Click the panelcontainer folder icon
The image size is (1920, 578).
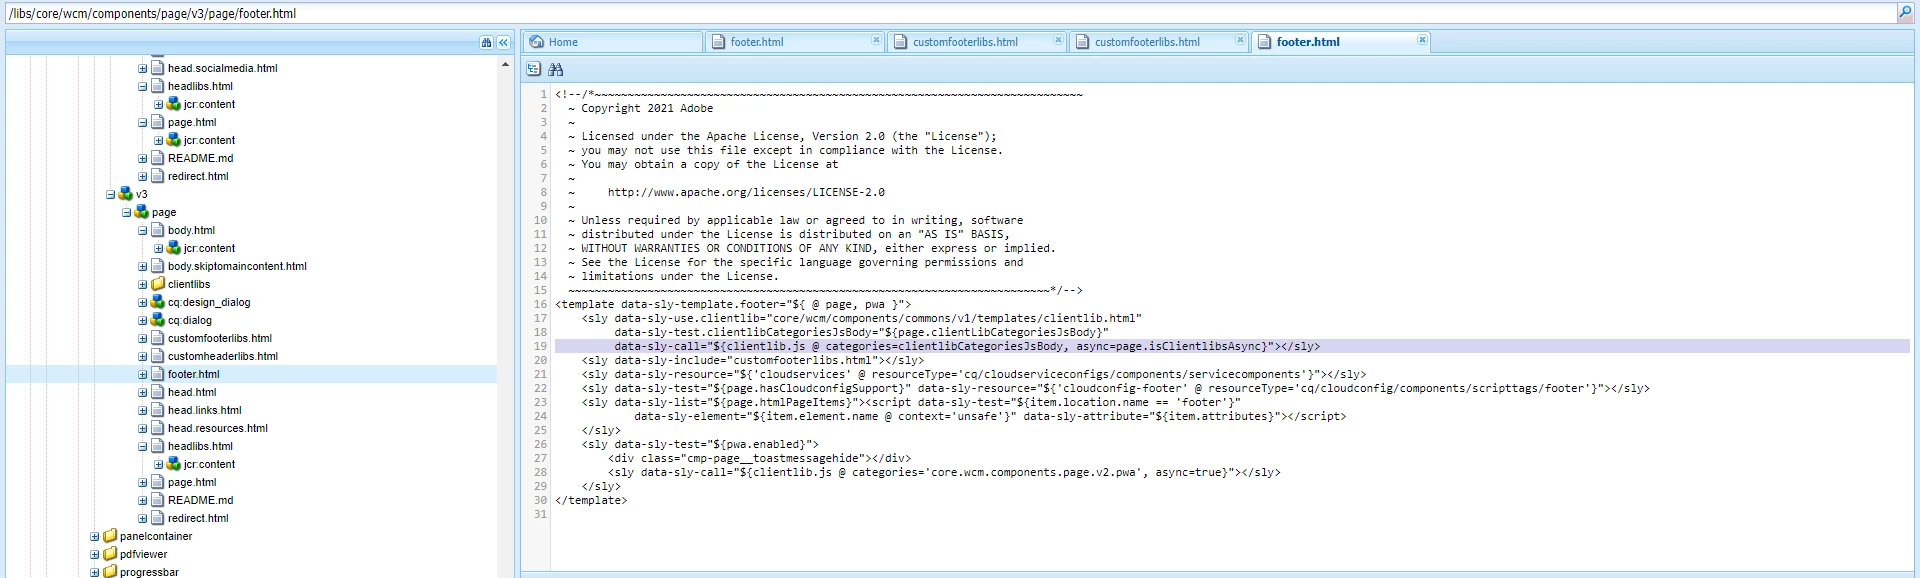110,536
